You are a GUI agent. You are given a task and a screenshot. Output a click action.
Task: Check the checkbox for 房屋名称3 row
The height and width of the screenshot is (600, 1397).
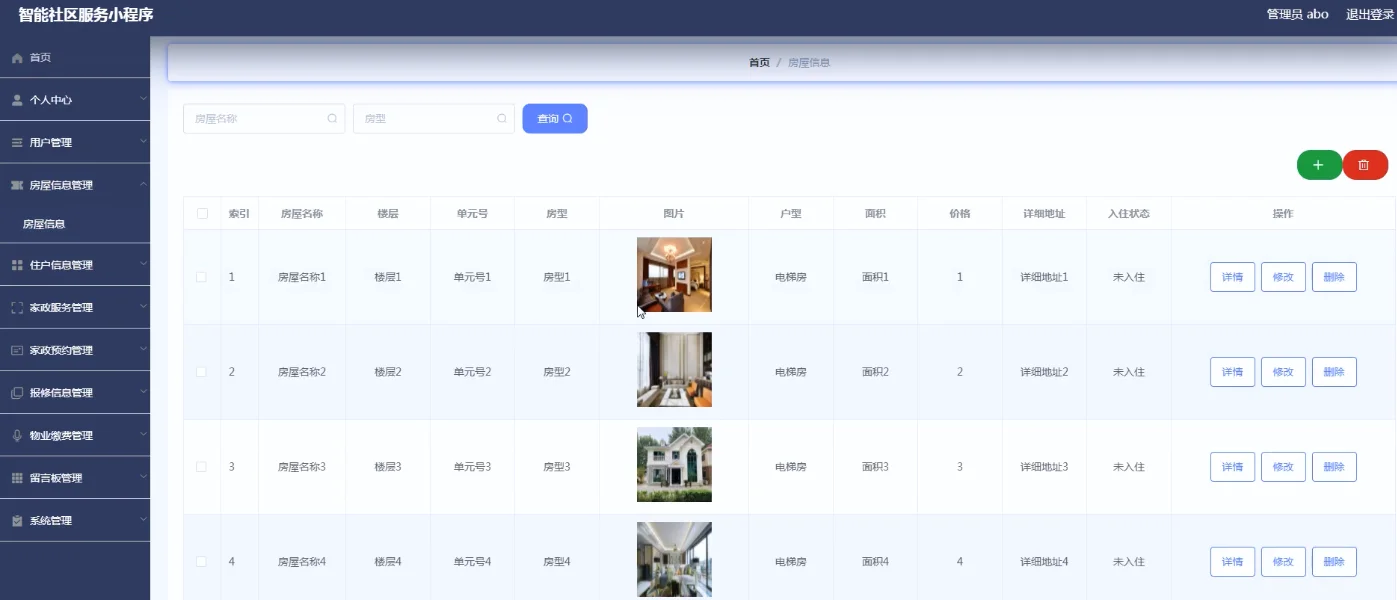click(202, 466)
